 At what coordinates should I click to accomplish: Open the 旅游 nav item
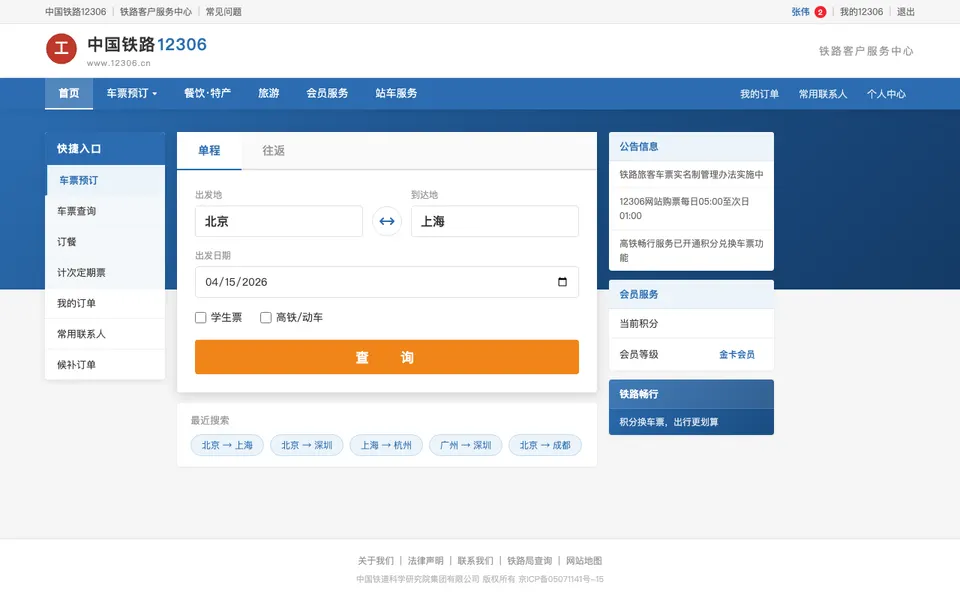[269, 93]
